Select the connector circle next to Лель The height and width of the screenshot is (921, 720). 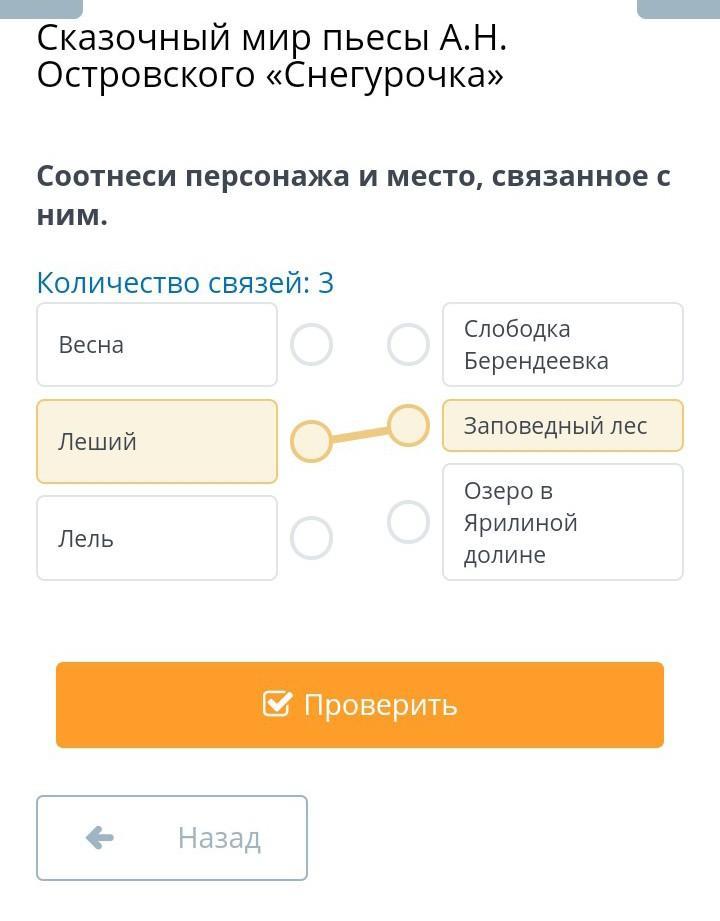pyautogui.click(x=312, y=538)
